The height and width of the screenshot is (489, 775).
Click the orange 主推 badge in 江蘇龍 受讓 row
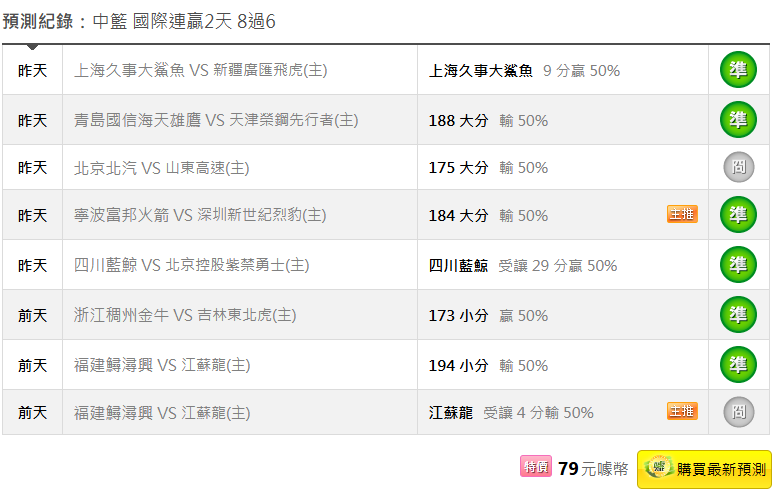click(682, 411)
